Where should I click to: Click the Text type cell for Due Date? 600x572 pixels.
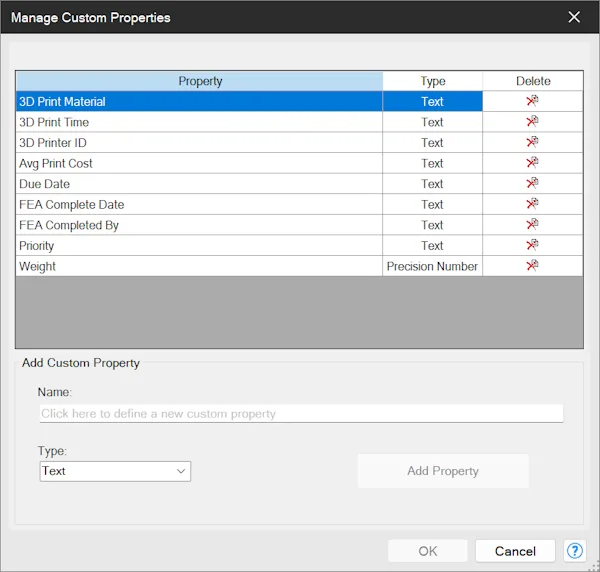coord(432,184)
